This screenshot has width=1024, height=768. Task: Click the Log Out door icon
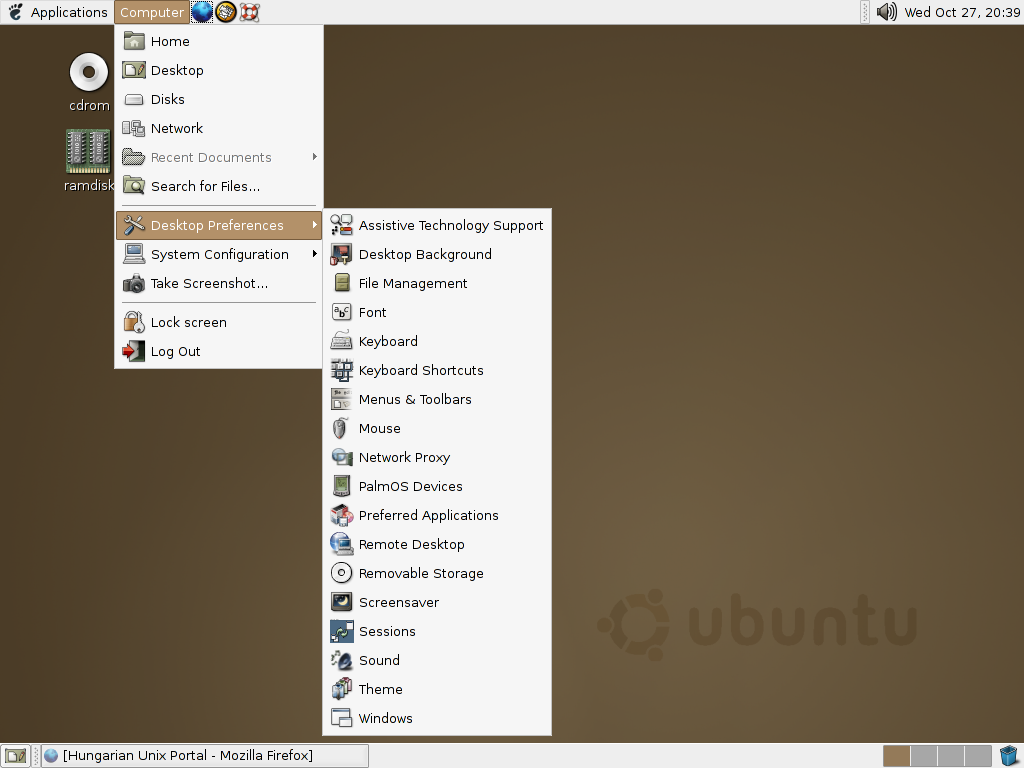[x=134, y=351]
